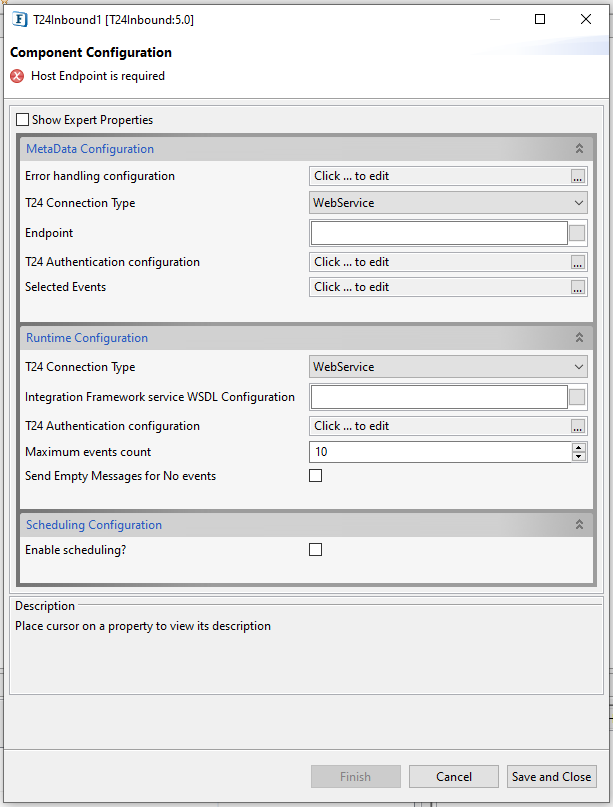Open MetaData T24 Connection Type dropdown

[x=448, y=203]
